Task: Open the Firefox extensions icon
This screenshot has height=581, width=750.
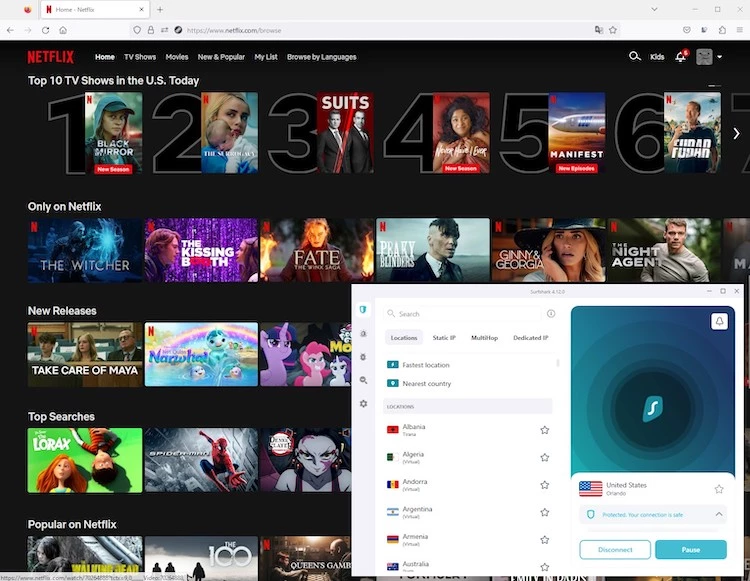Action: point(722,30)
